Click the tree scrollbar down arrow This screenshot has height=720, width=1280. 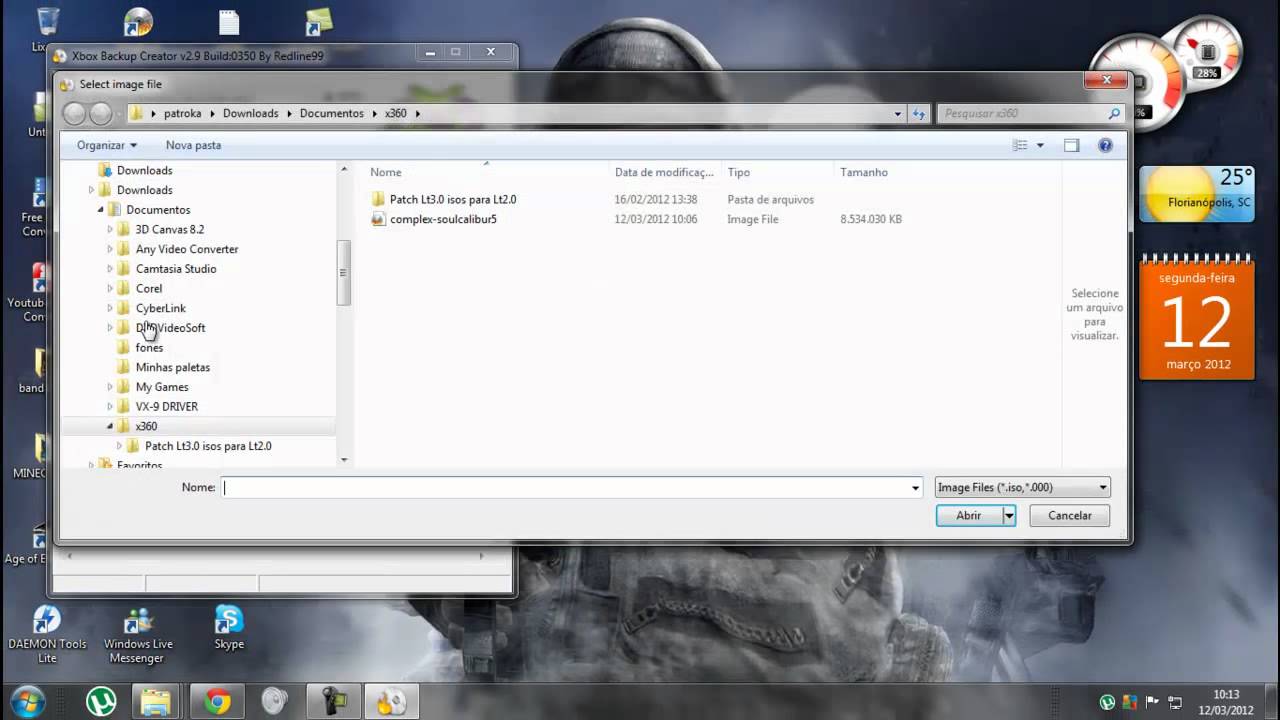tap(344, 460)
